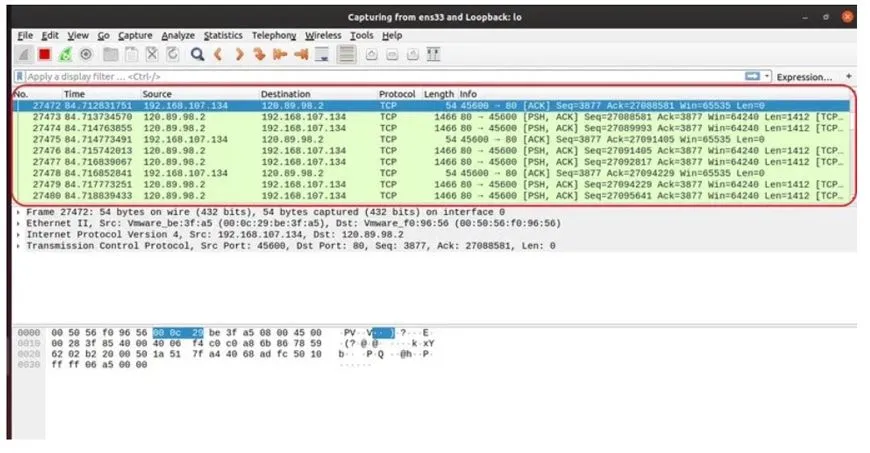Open display filter history dropdown arrow
870x453 pixels.
[767, 76]
